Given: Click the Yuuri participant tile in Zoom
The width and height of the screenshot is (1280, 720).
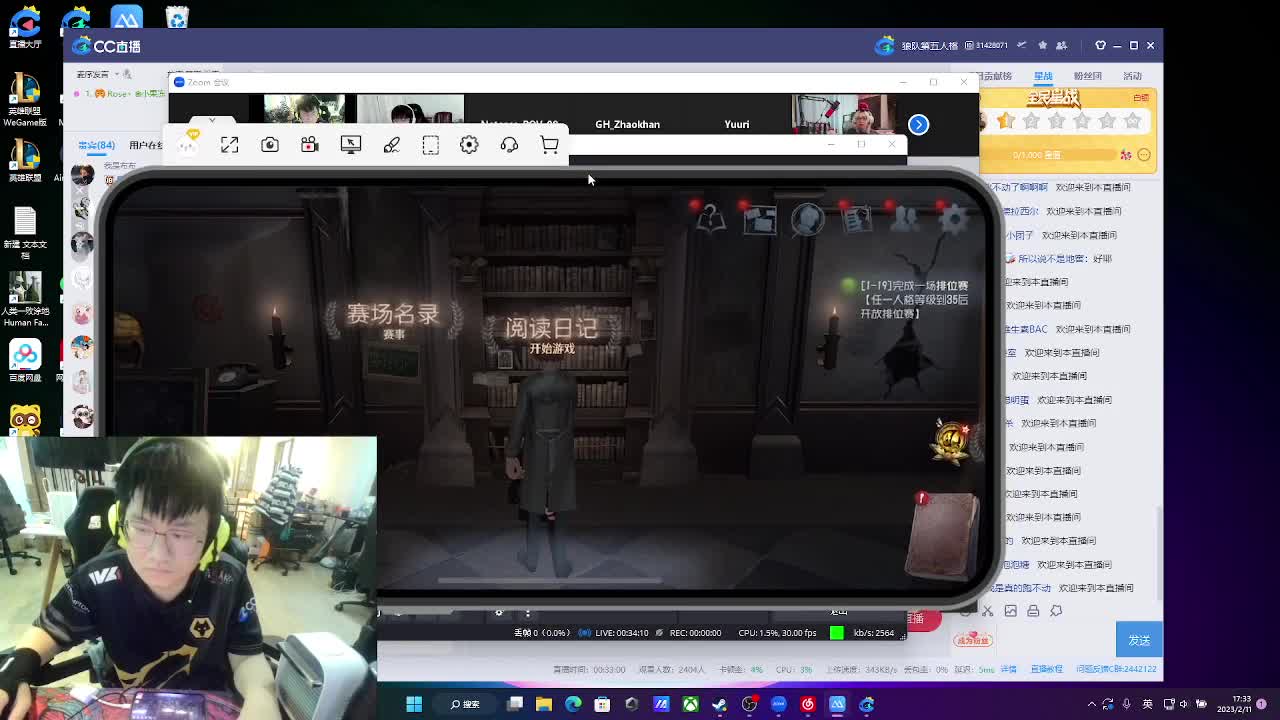Looking at the screenshot, I should pos(736,124).
